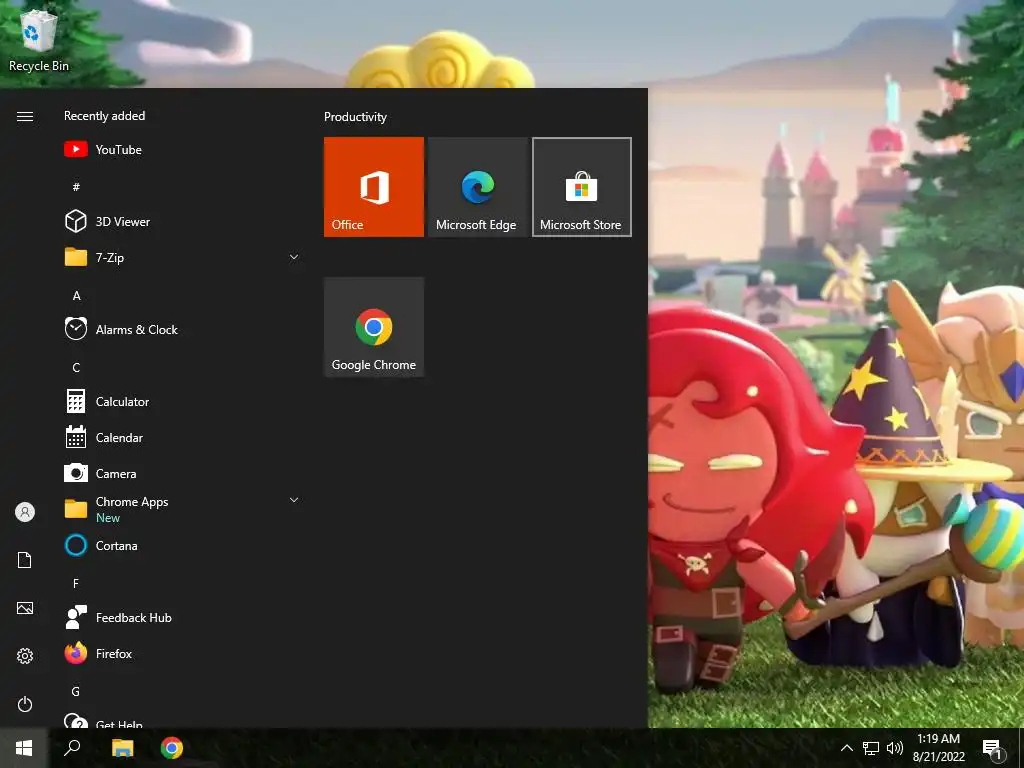Click the Windows Start button
The image size is (1024, 768).
pyautogui.click(x=24, y=748)
